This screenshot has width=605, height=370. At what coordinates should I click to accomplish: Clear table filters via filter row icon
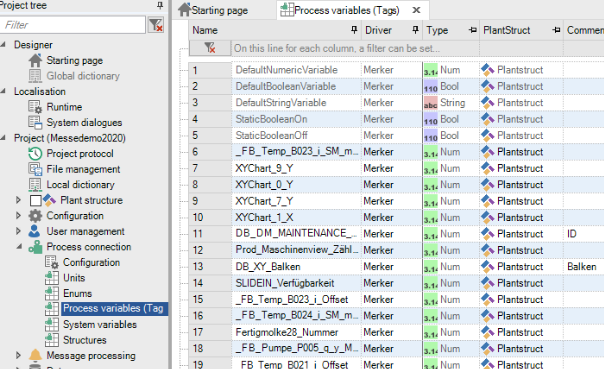(x=210, y=48)
